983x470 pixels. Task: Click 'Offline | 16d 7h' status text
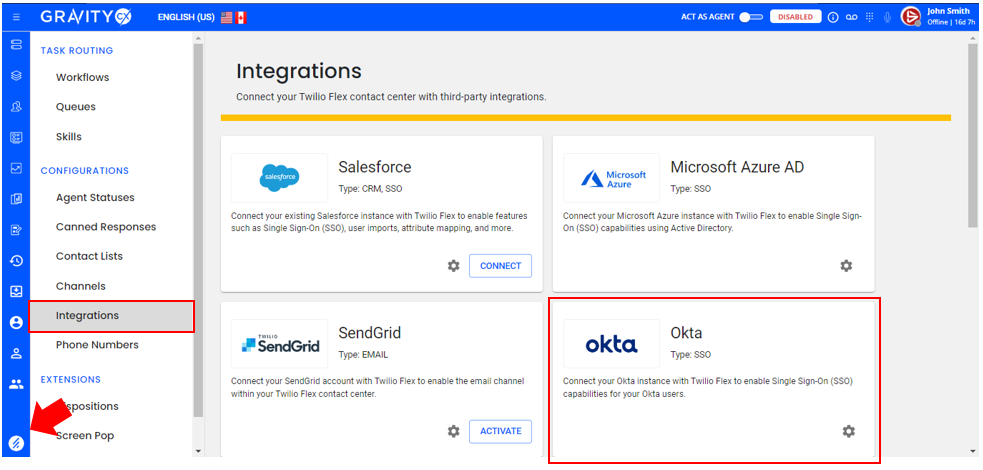[952, 23]
